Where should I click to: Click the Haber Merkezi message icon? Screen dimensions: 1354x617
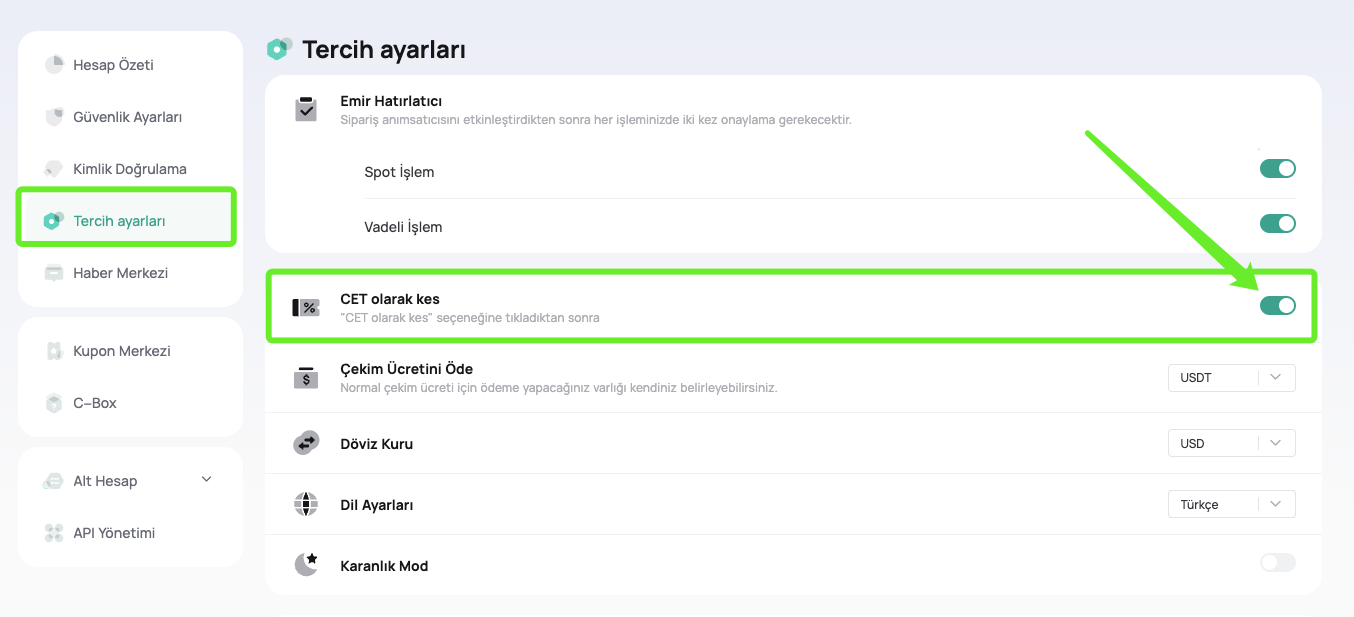54,273
